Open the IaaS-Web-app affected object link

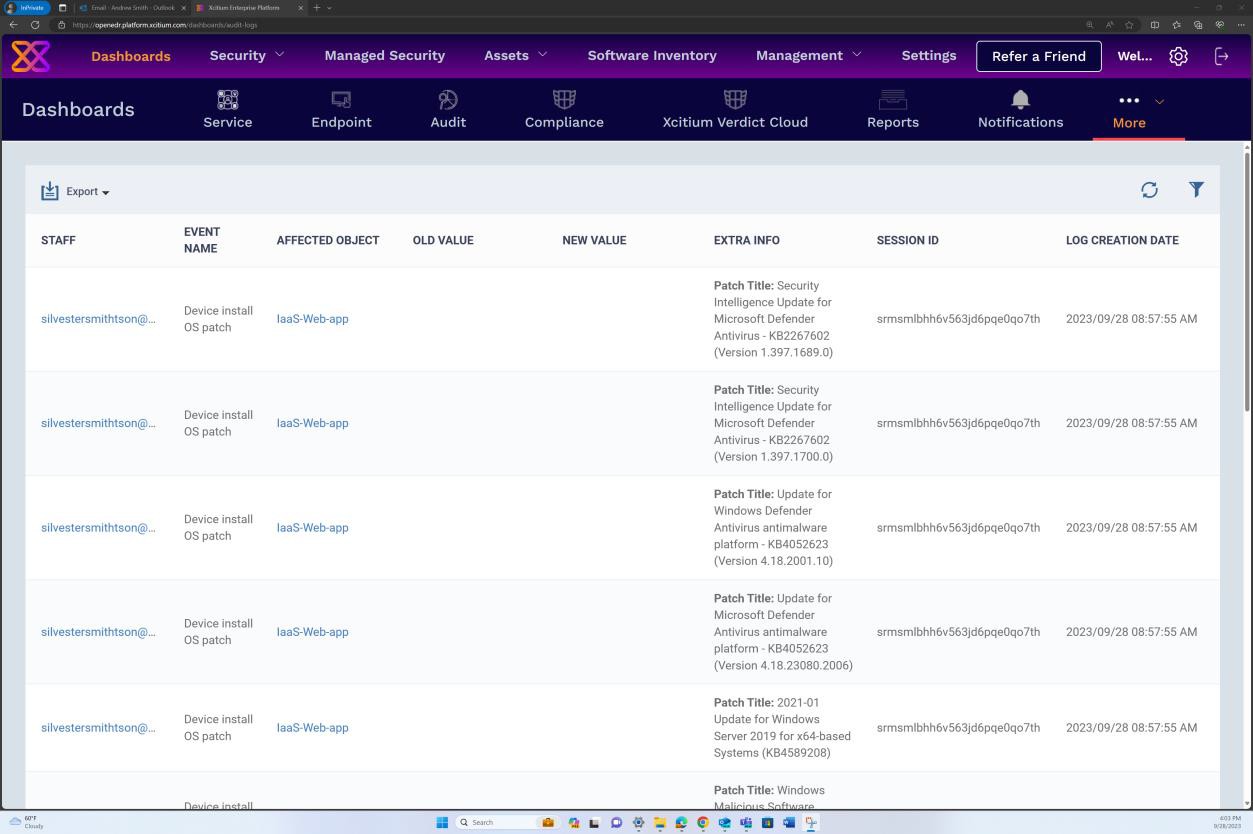pyautogui.click(x=312, y=319)
